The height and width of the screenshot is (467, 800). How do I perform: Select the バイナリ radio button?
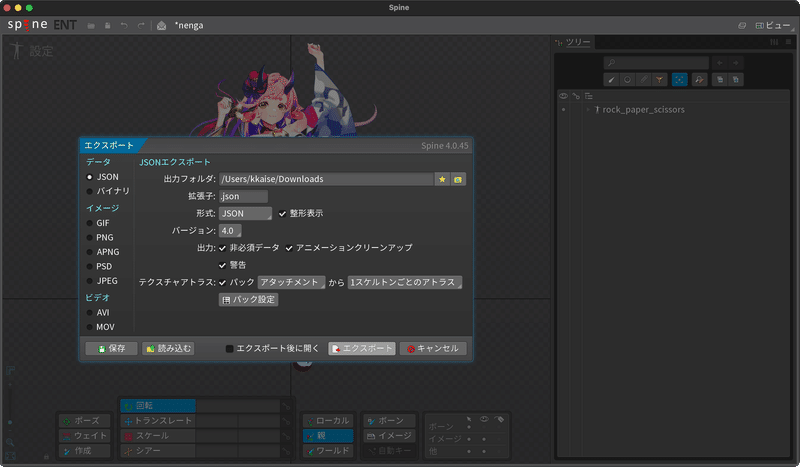(89, 191)
